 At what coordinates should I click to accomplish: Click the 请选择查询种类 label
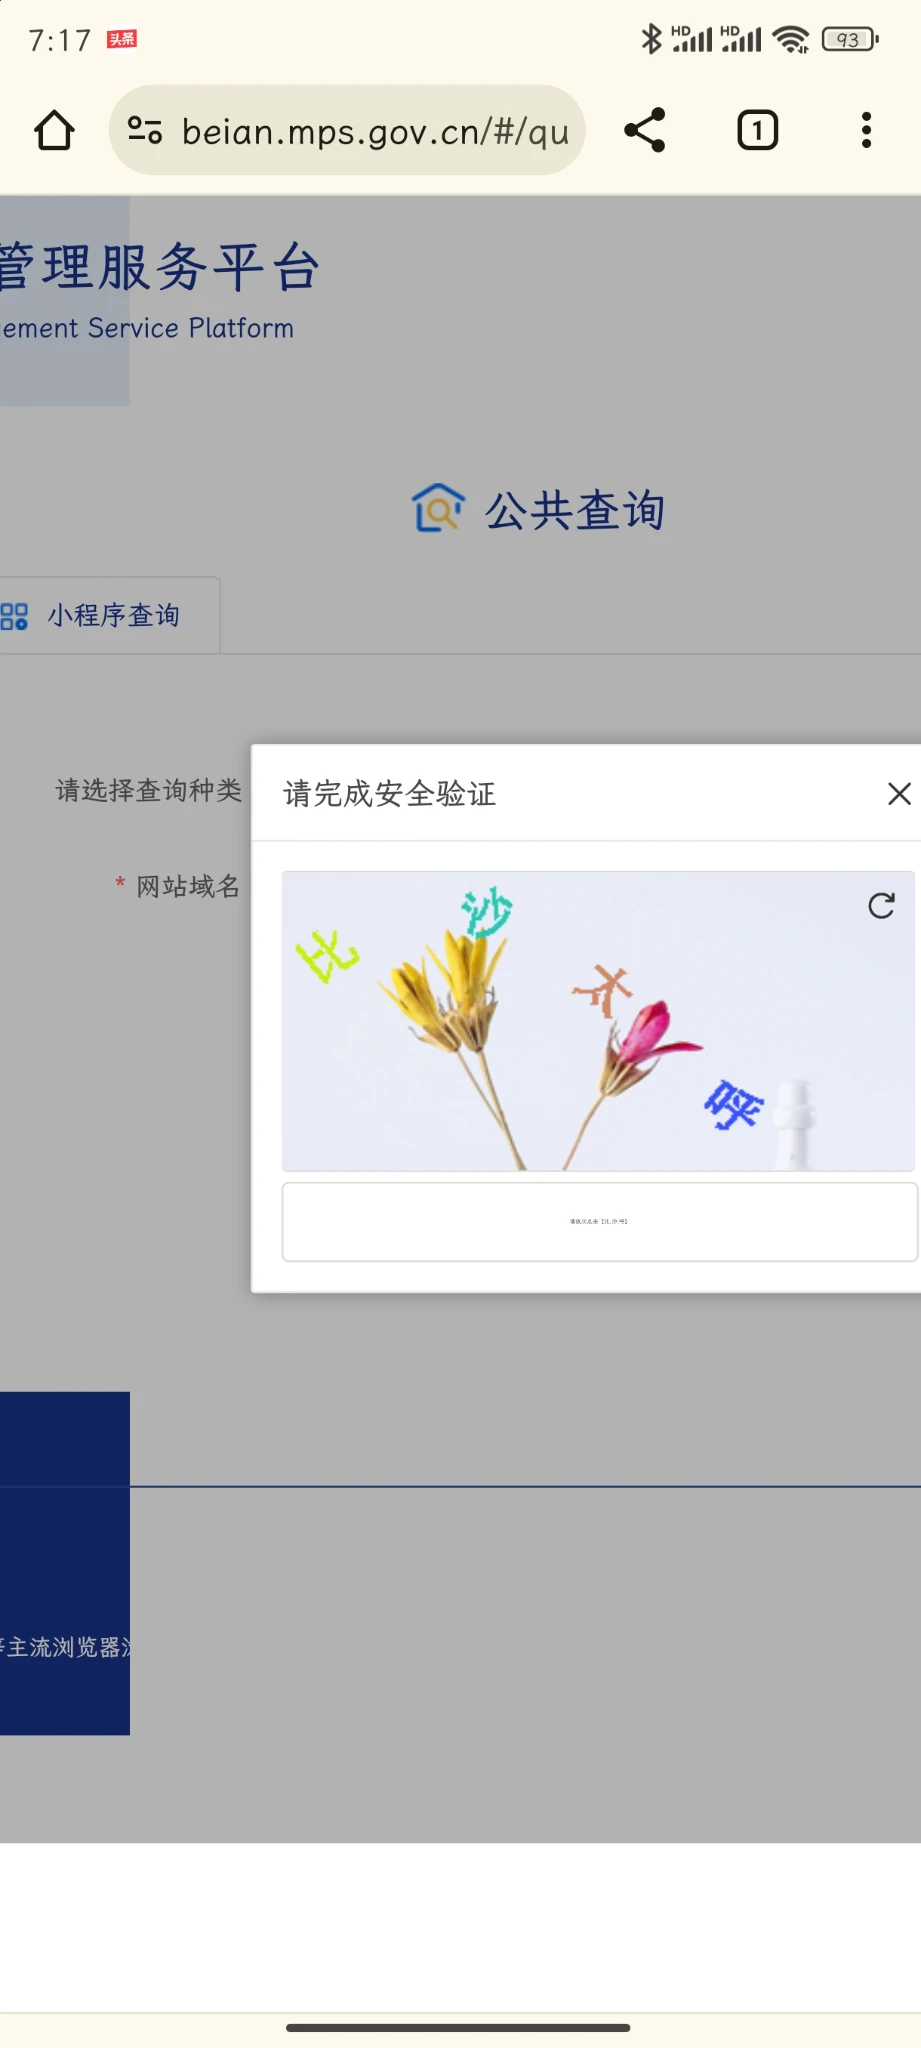(x=148, y=791)
